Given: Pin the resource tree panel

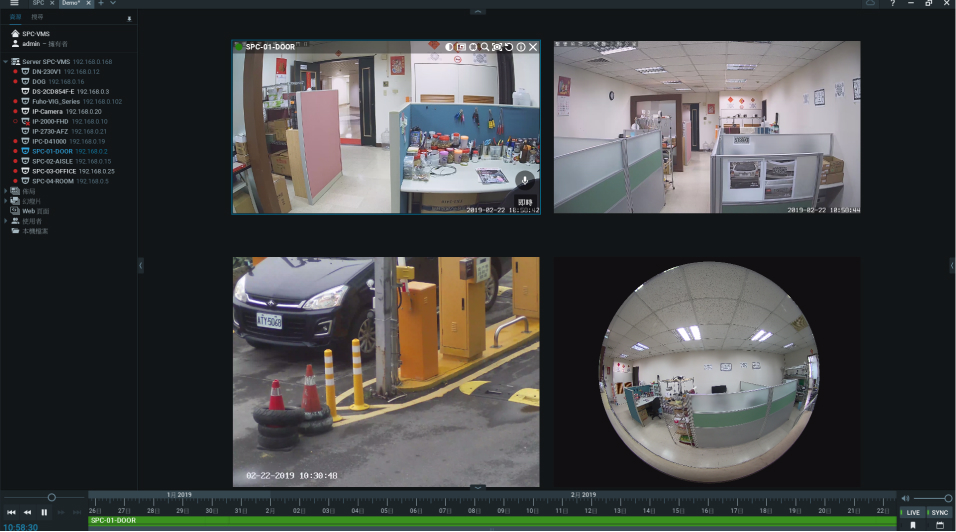Looking at the screenshot, I should [x=129, y=19].
